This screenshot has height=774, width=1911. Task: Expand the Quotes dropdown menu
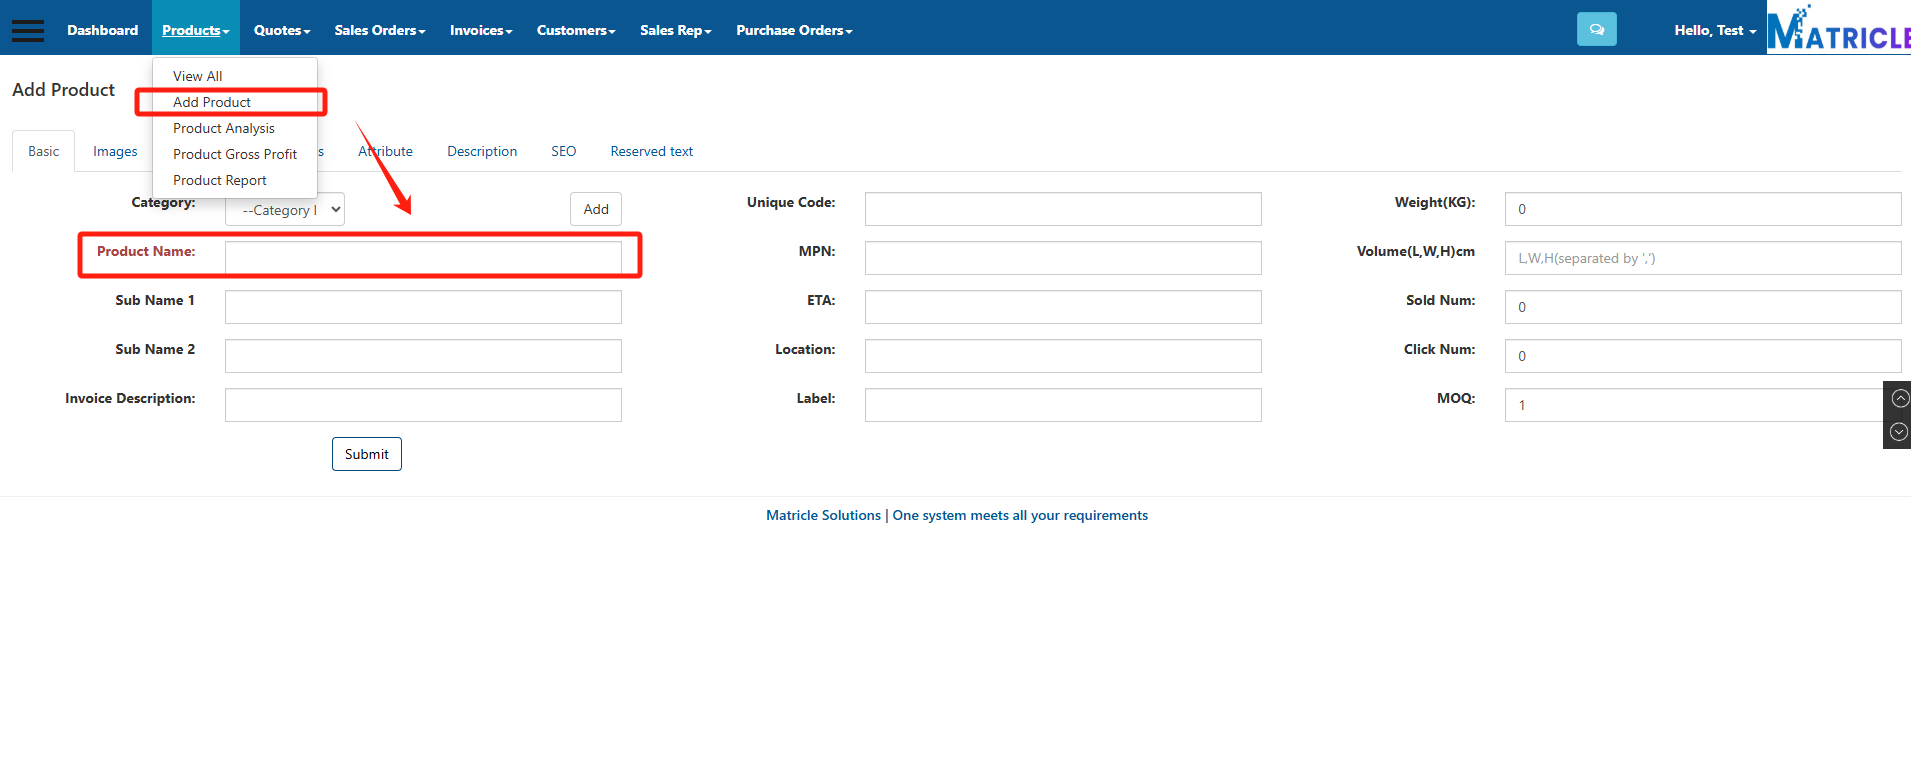tap(282, 30)
